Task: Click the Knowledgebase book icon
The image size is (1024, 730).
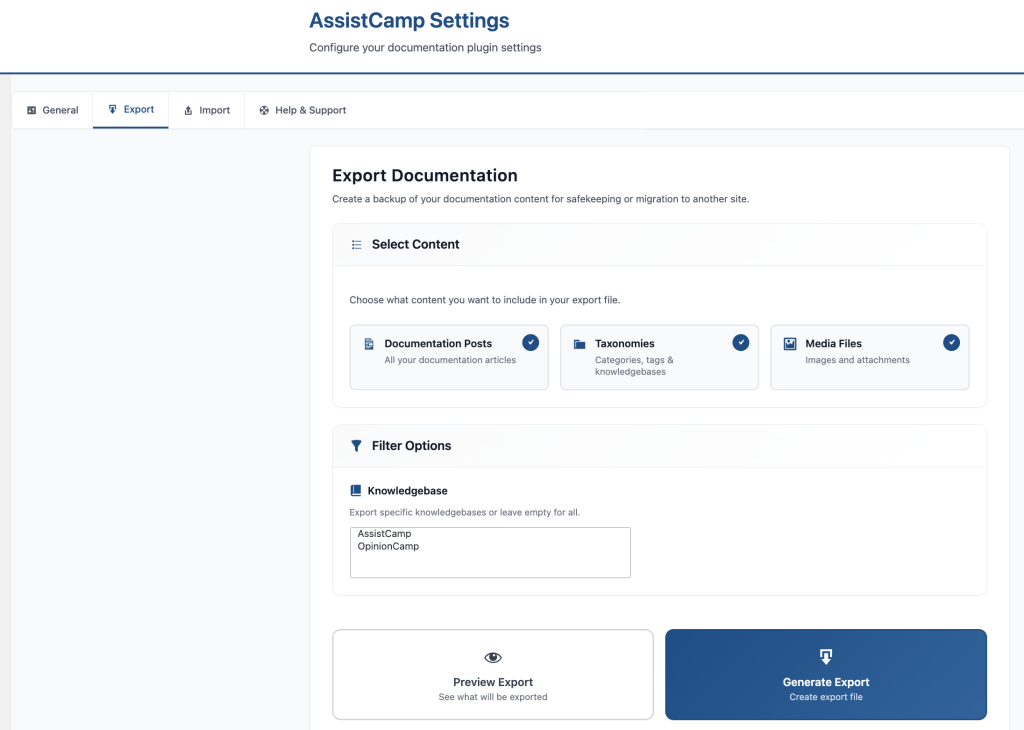Action: coord(355,491)
